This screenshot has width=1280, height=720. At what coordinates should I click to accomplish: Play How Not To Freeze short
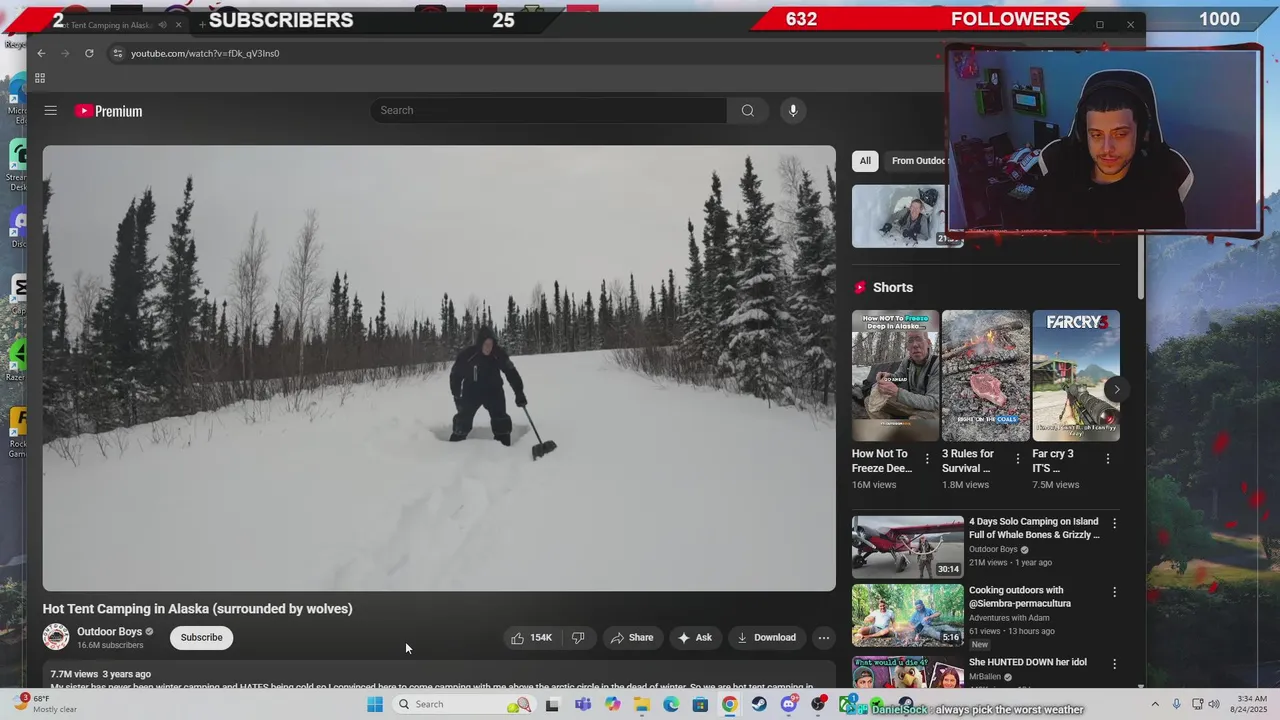(895, 375)
